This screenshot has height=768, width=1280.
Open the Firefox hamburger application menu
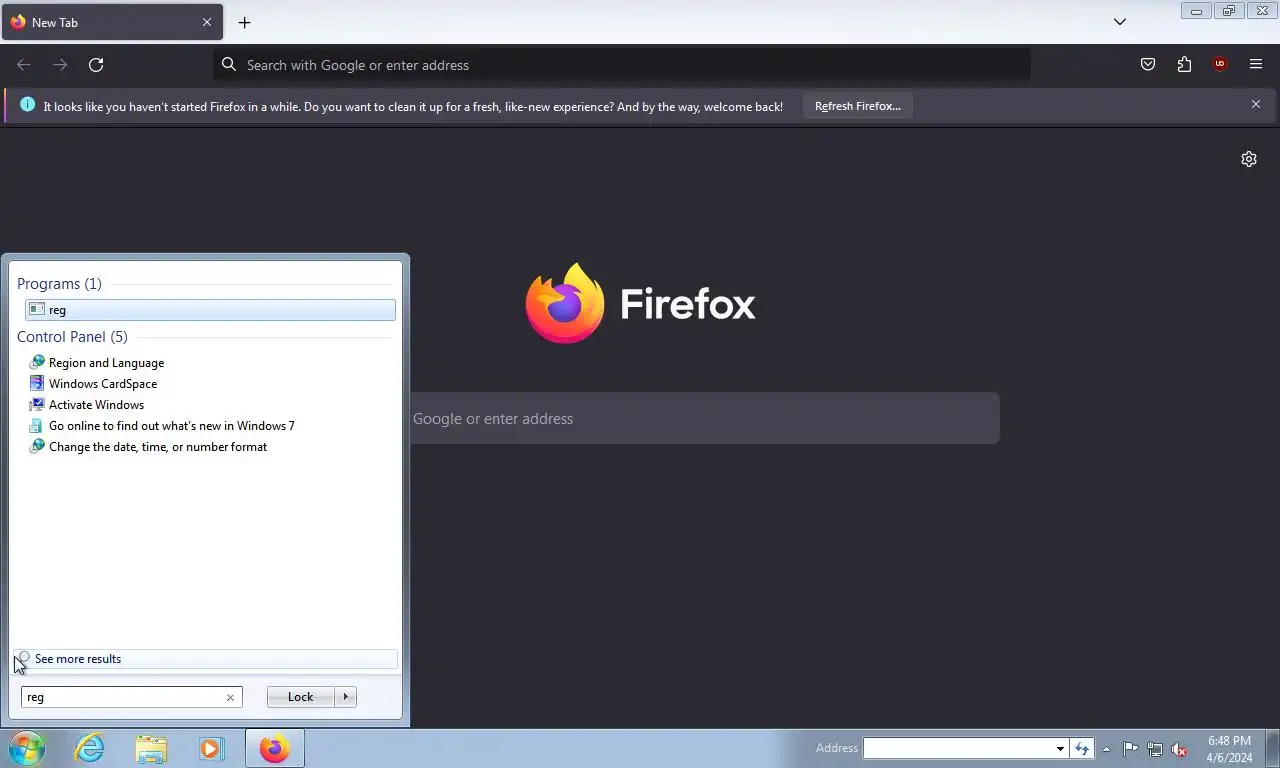(1256, 65)
